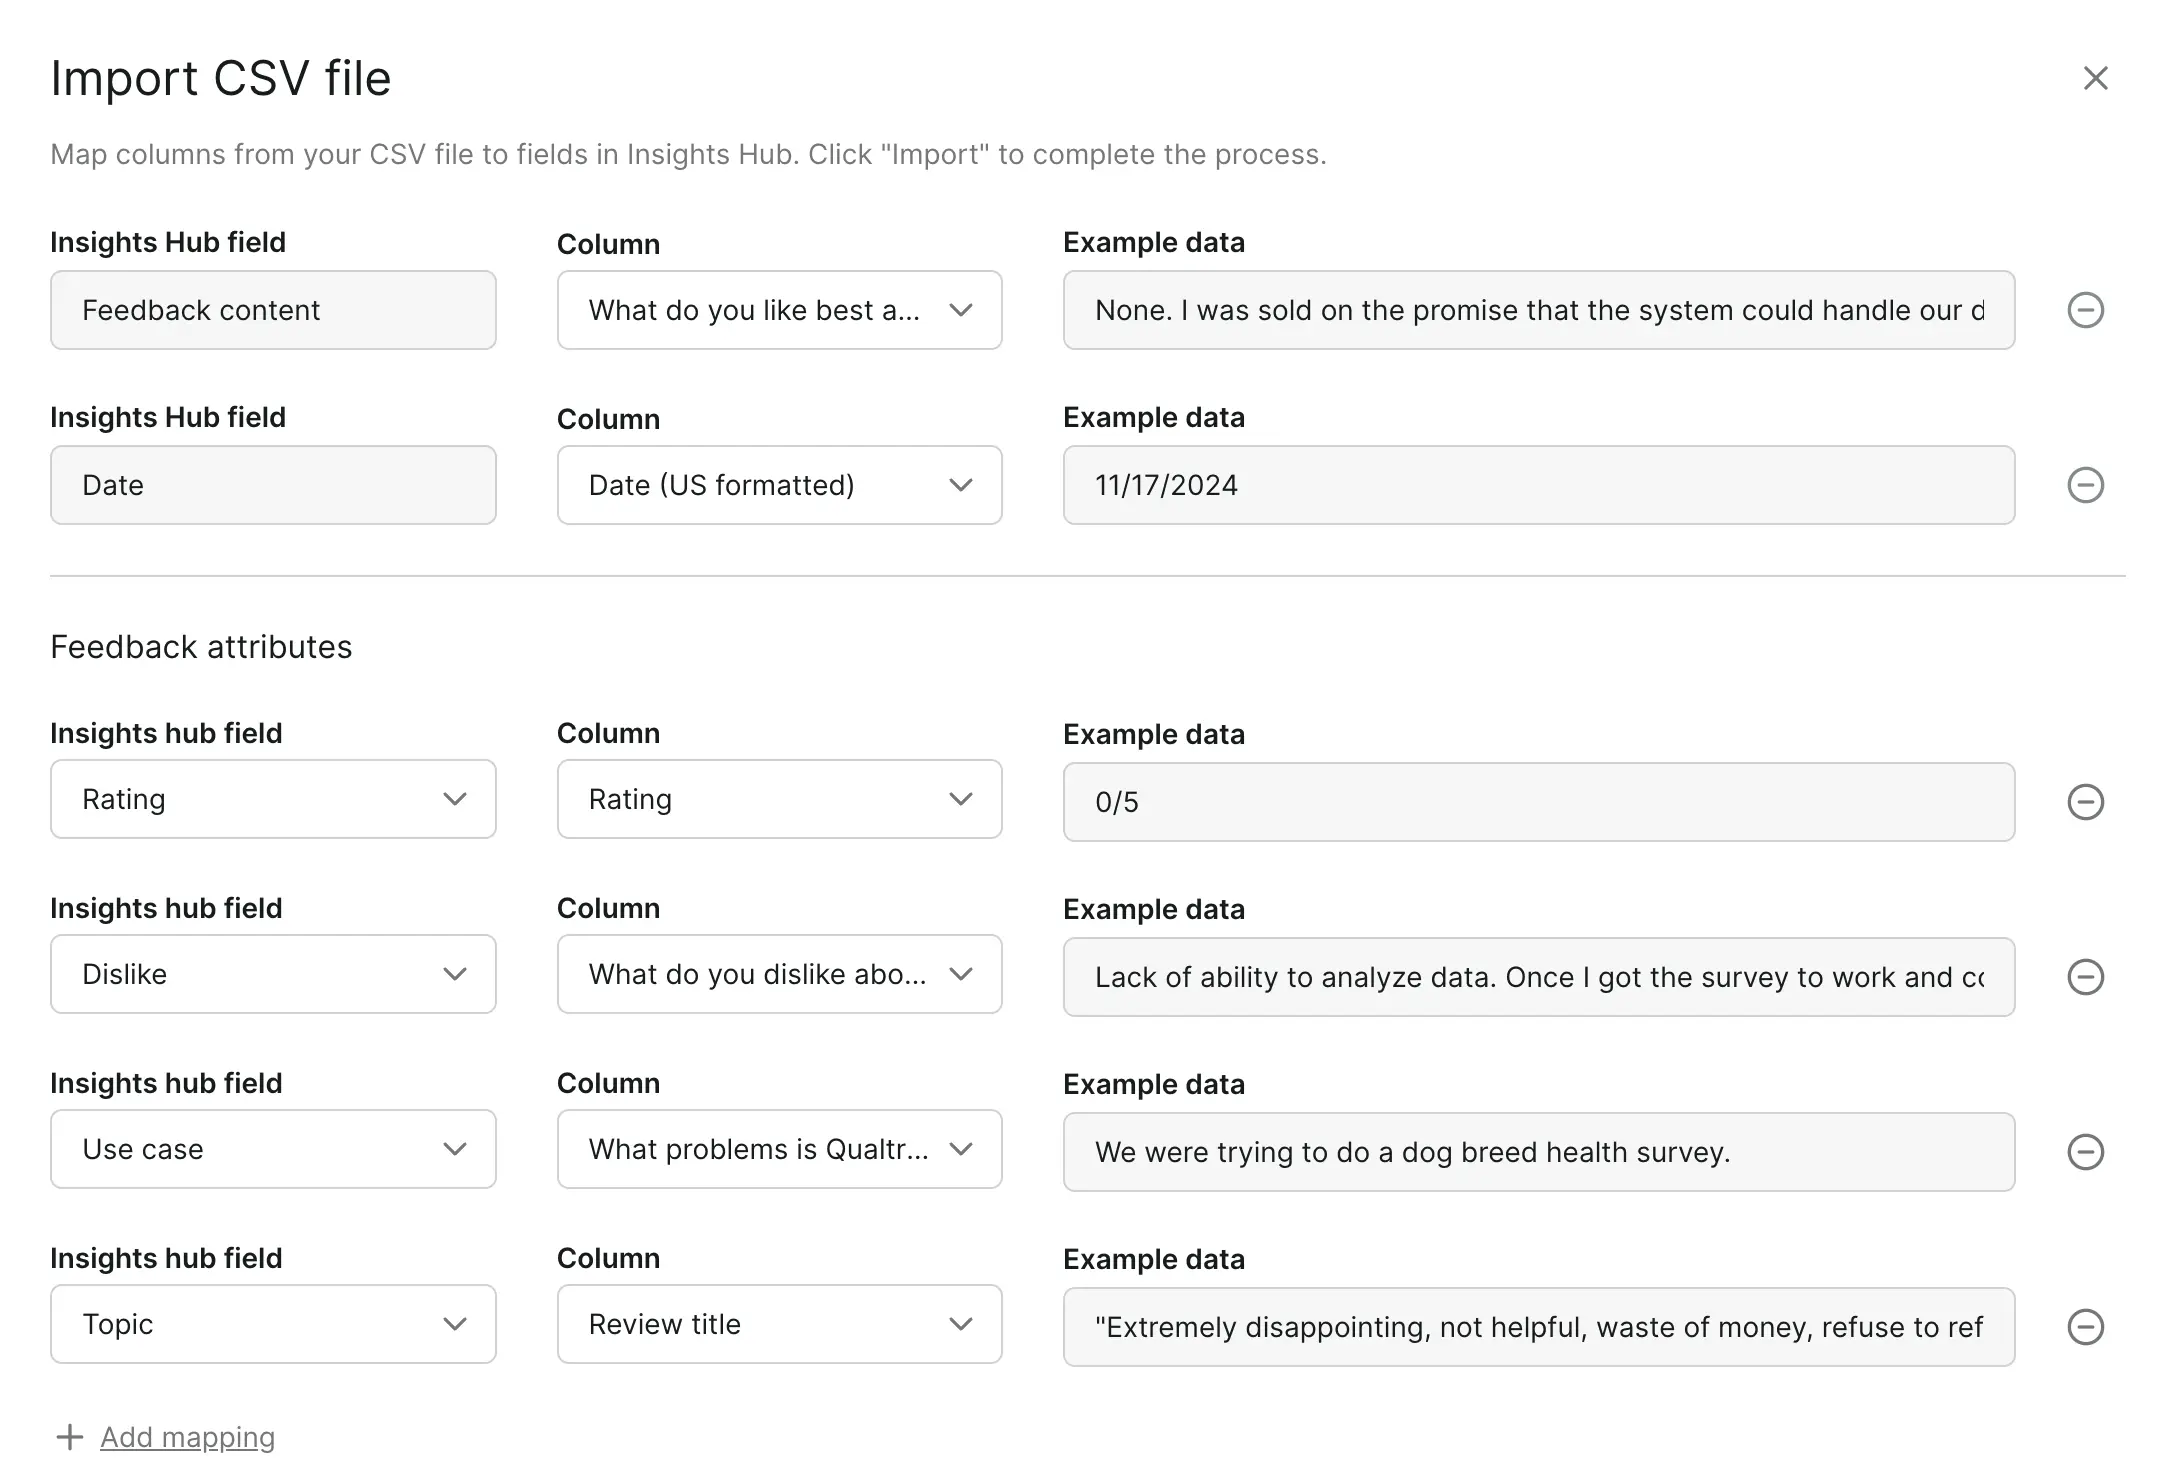The width and height of the screenshot is (2174, 1478).
Task: Remove the Dislike mapping row
Action: 2086,977
